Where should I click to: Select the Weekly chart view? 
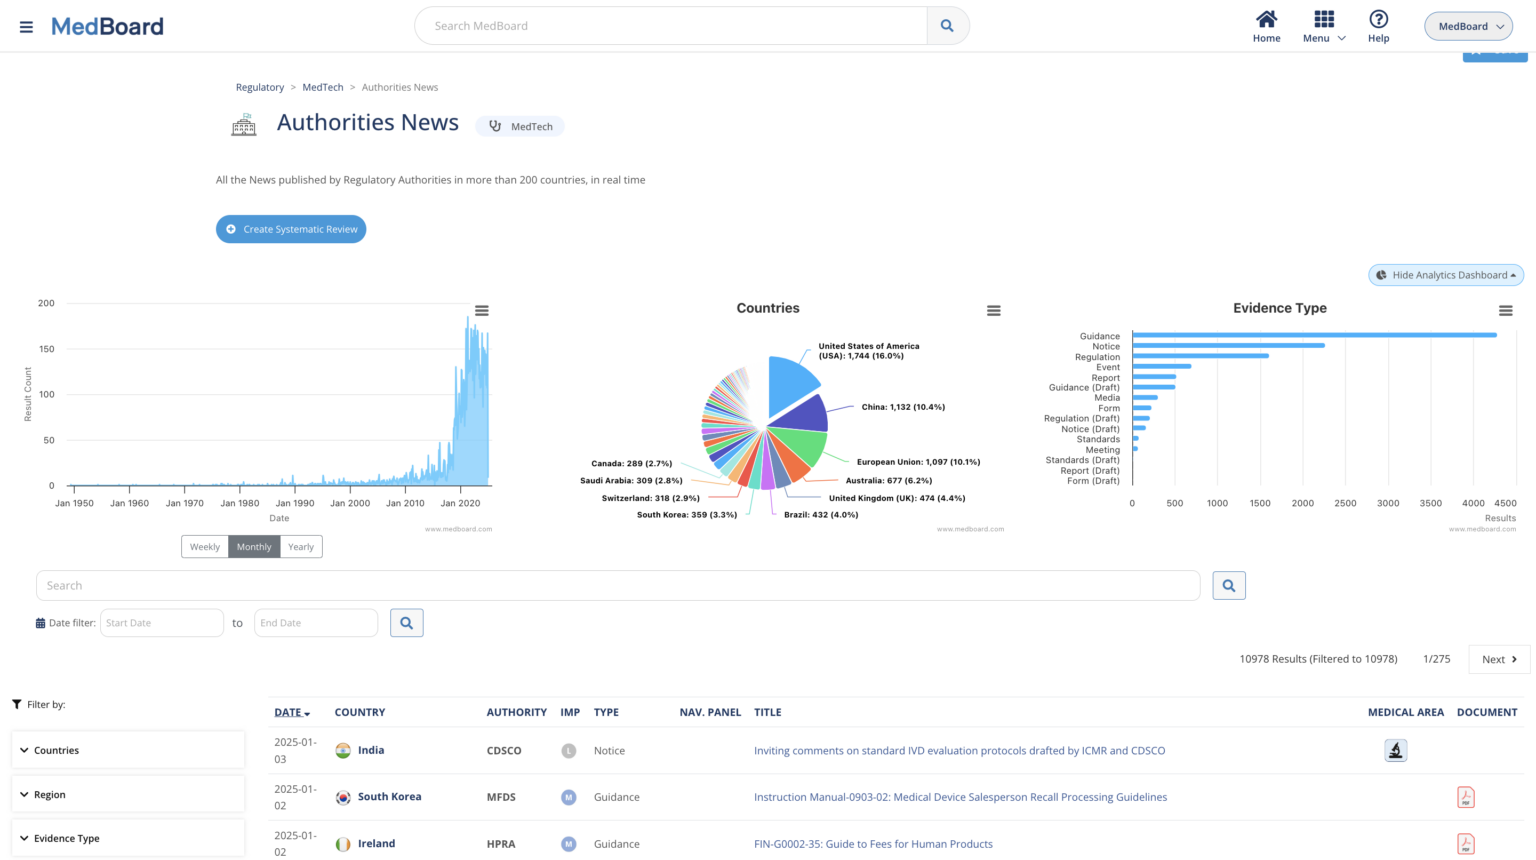click(205, 546)
